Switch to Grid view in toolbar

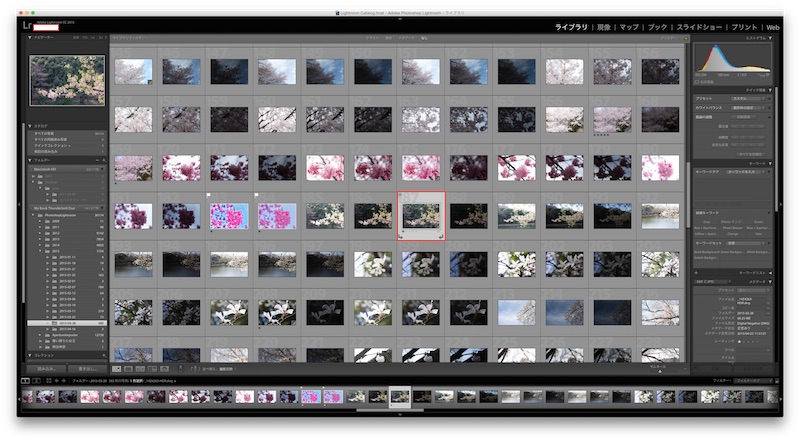[116, 369]
